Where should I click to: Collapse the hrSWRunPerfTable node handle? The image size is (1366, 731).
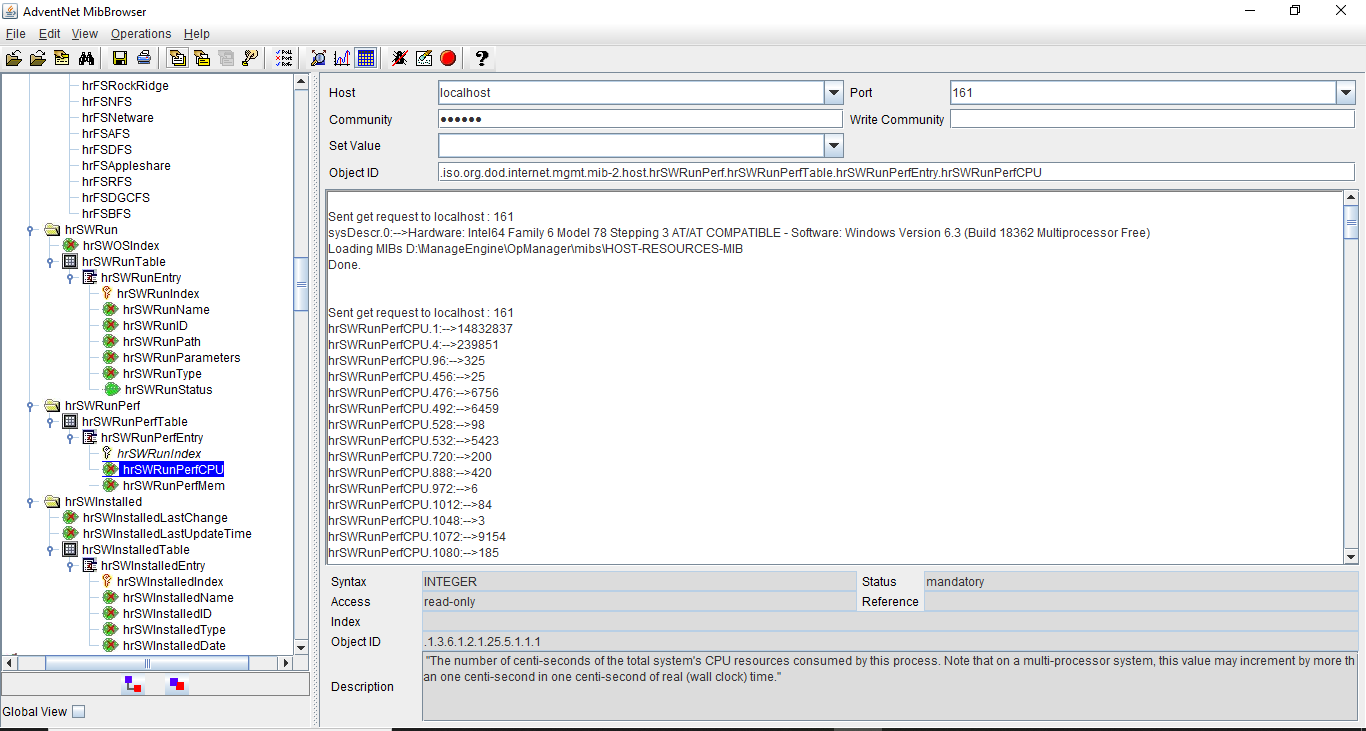tap(51, 422)
